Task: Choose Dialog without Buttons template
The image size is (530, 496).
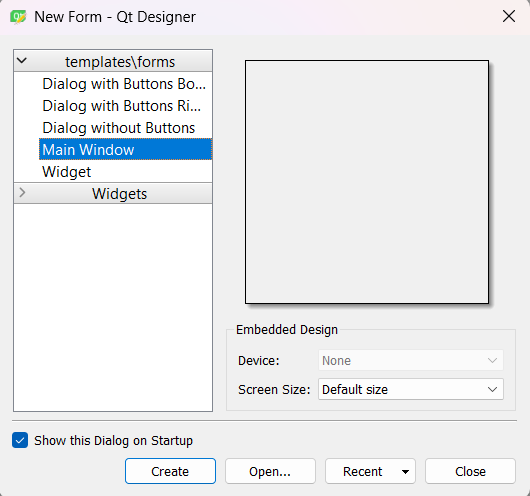Action: [125, 128]
